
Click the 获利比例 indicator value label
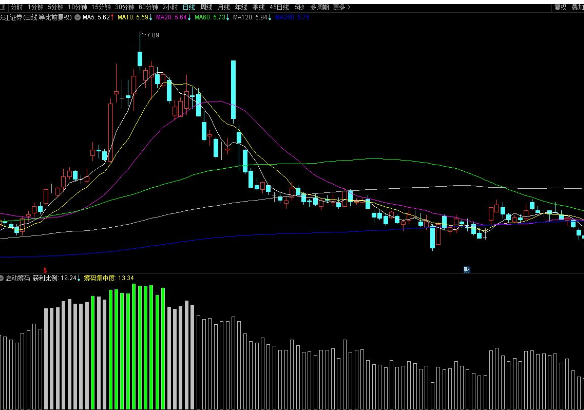pos(56,278)
